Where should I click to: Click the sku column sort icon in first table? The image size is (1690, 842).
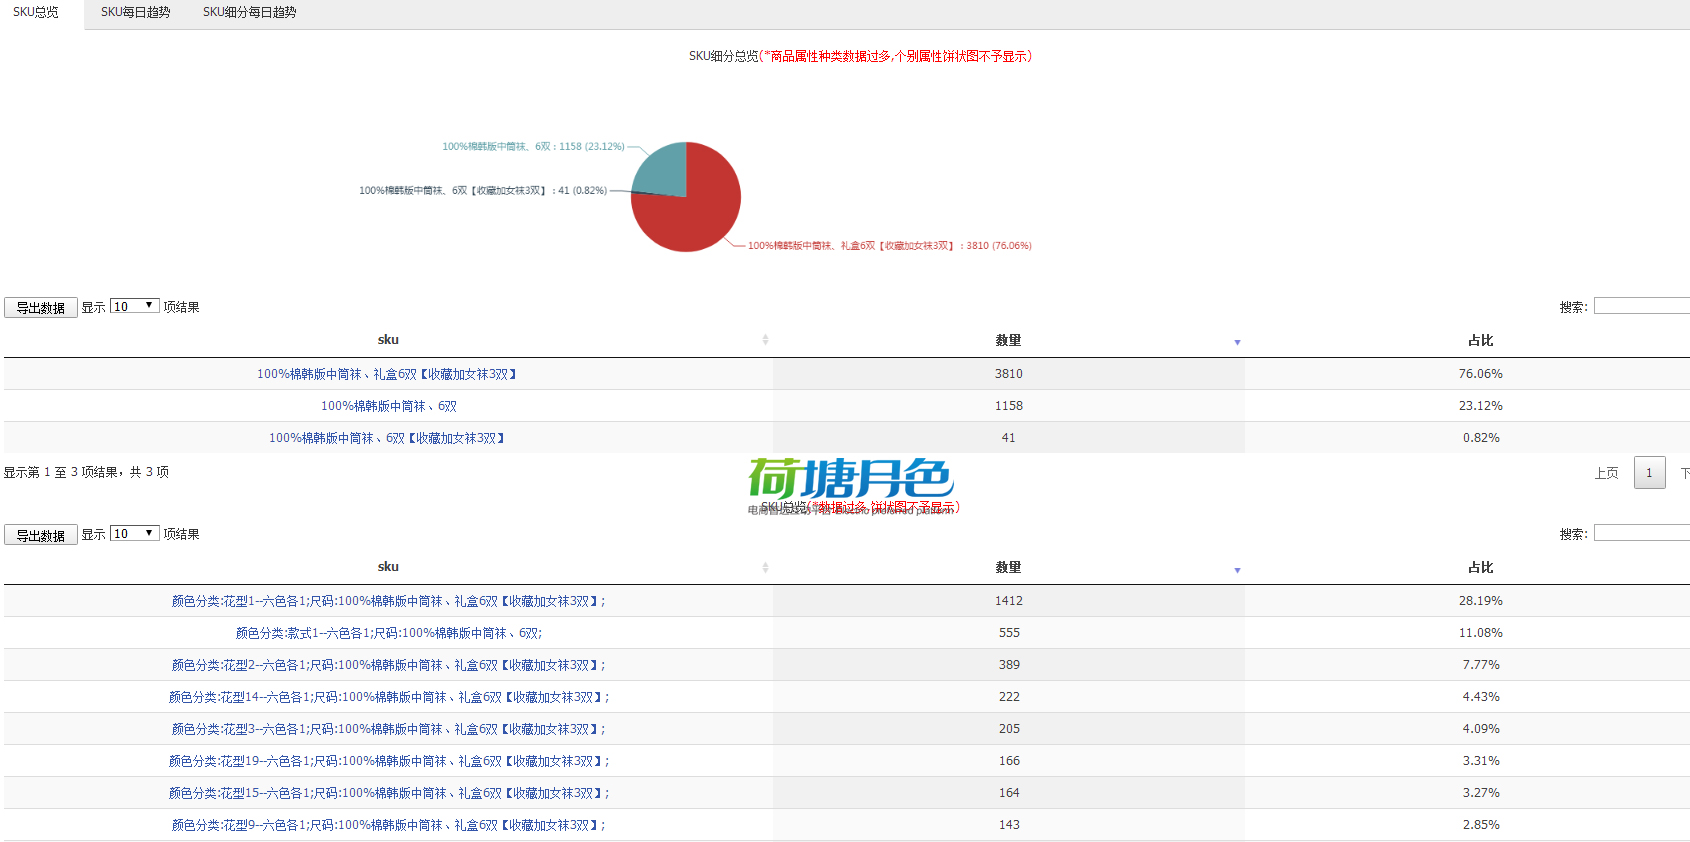765,340
